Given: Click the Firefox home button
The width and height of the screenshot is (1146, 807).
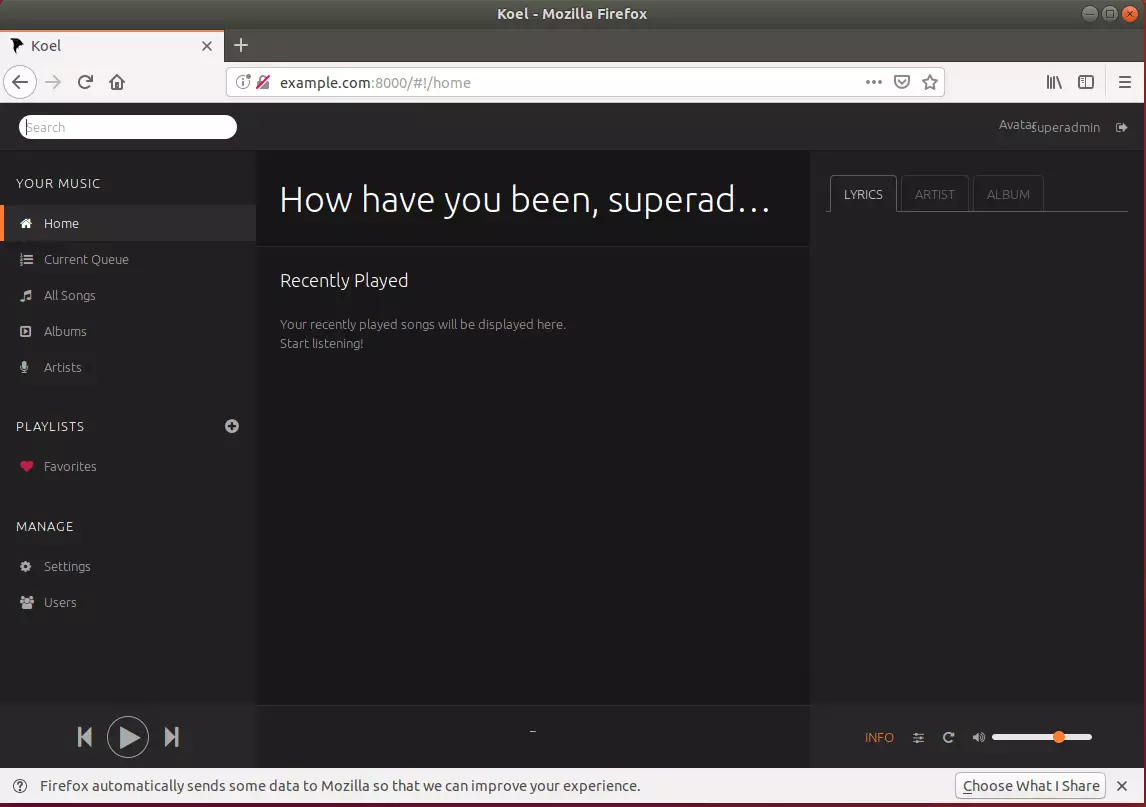Looking at the screenshot, I should 117,82.
